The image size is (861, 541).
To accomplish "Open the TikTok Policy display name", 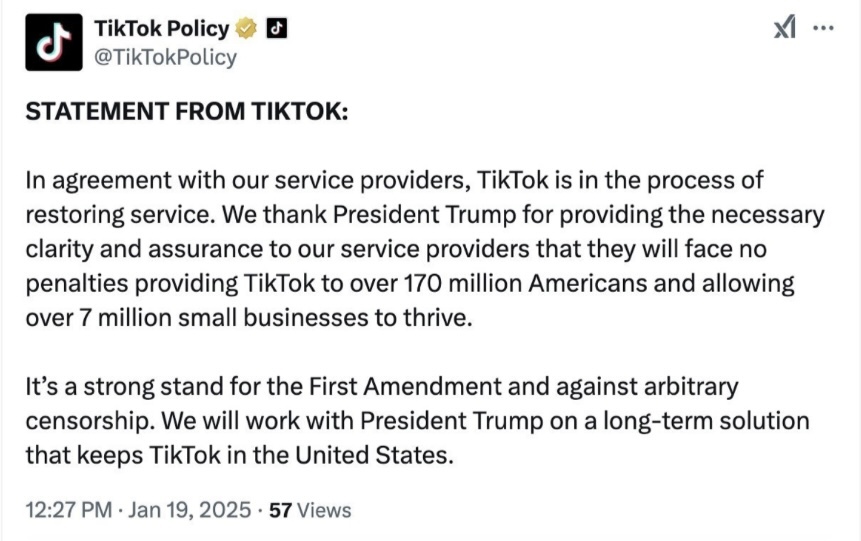I will (x=161, y=29).
